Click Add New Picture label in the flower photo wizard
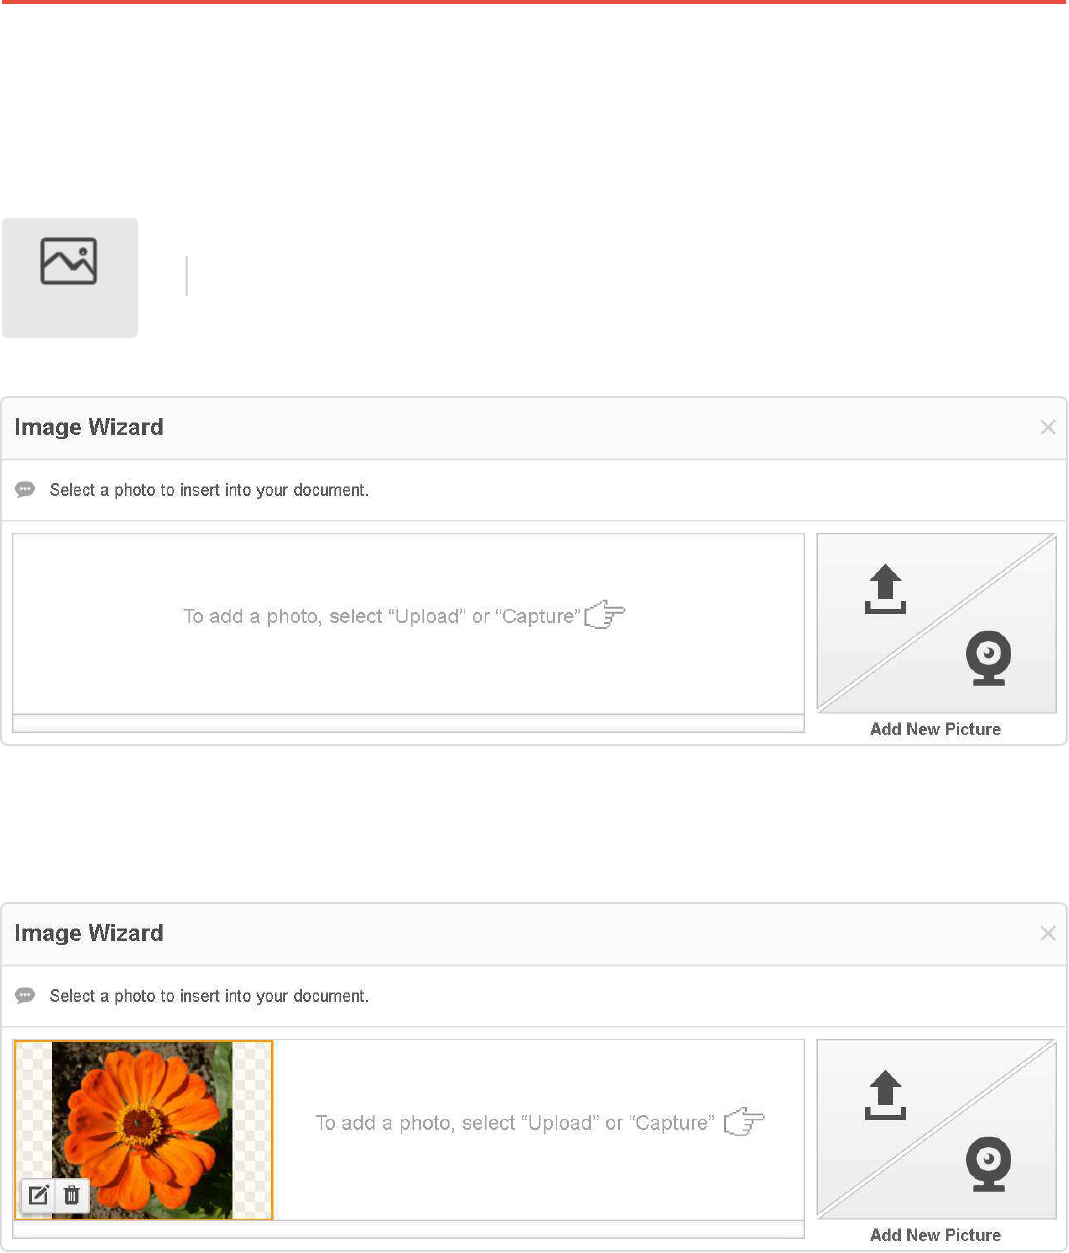 tap(935, 1235)
